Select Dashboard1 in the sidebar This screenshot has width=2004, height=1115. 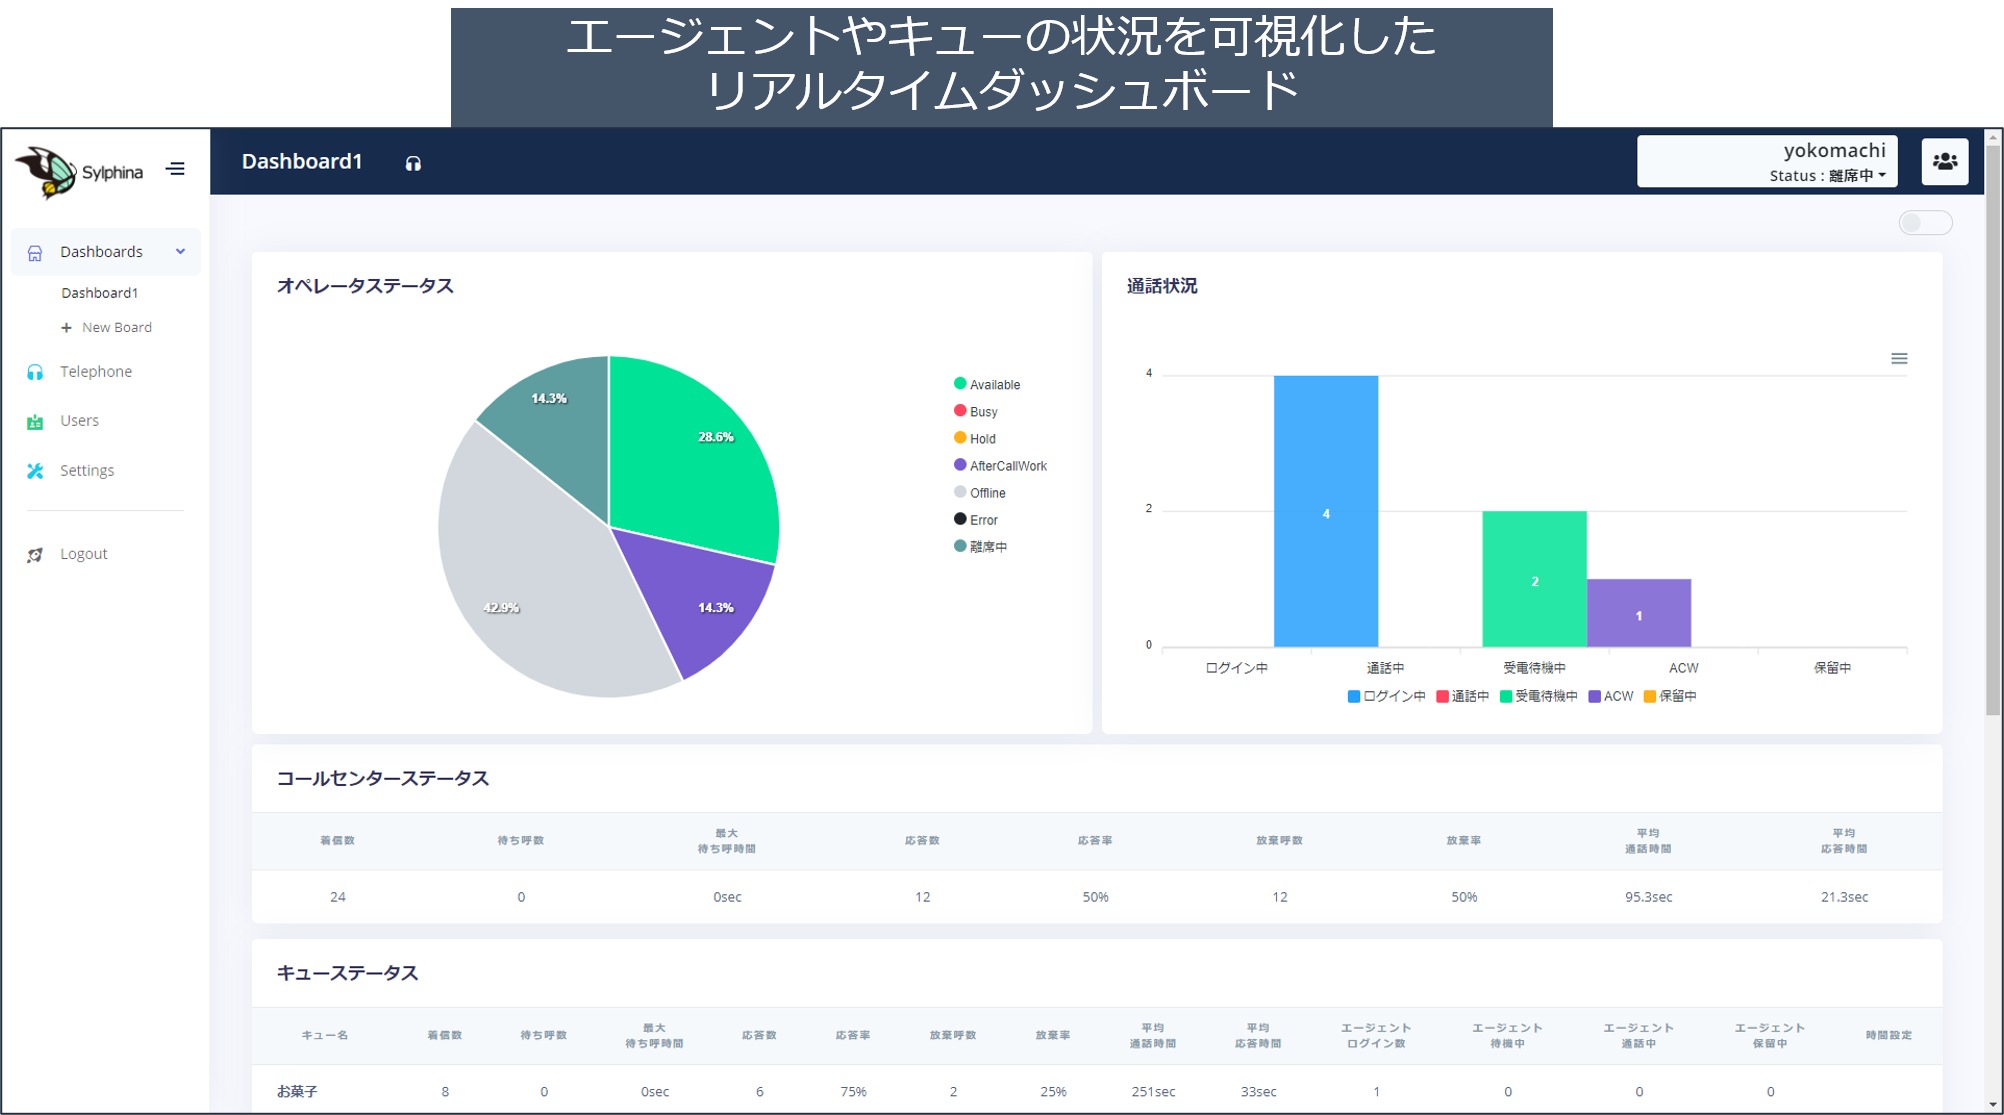(x=99, y=293)
